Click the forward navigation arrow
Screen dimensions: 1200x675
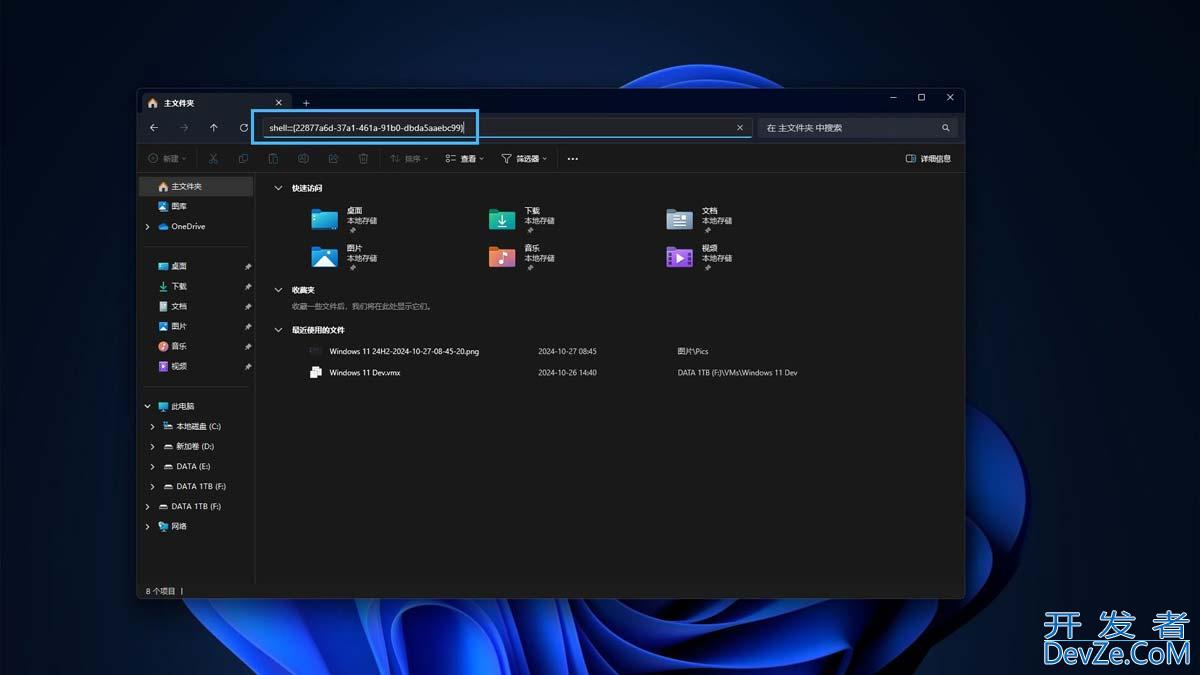pos(184,128)
